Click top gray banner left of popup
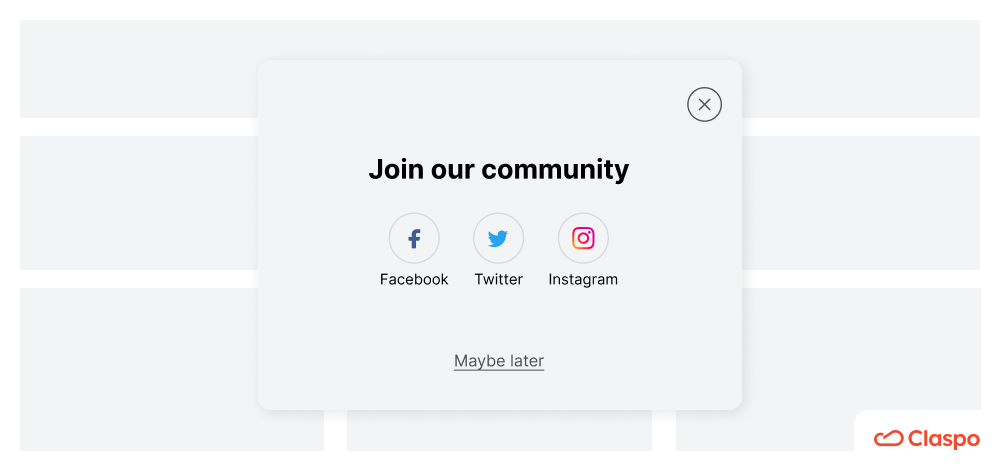The image size is (1000, 470). [138, 69]
